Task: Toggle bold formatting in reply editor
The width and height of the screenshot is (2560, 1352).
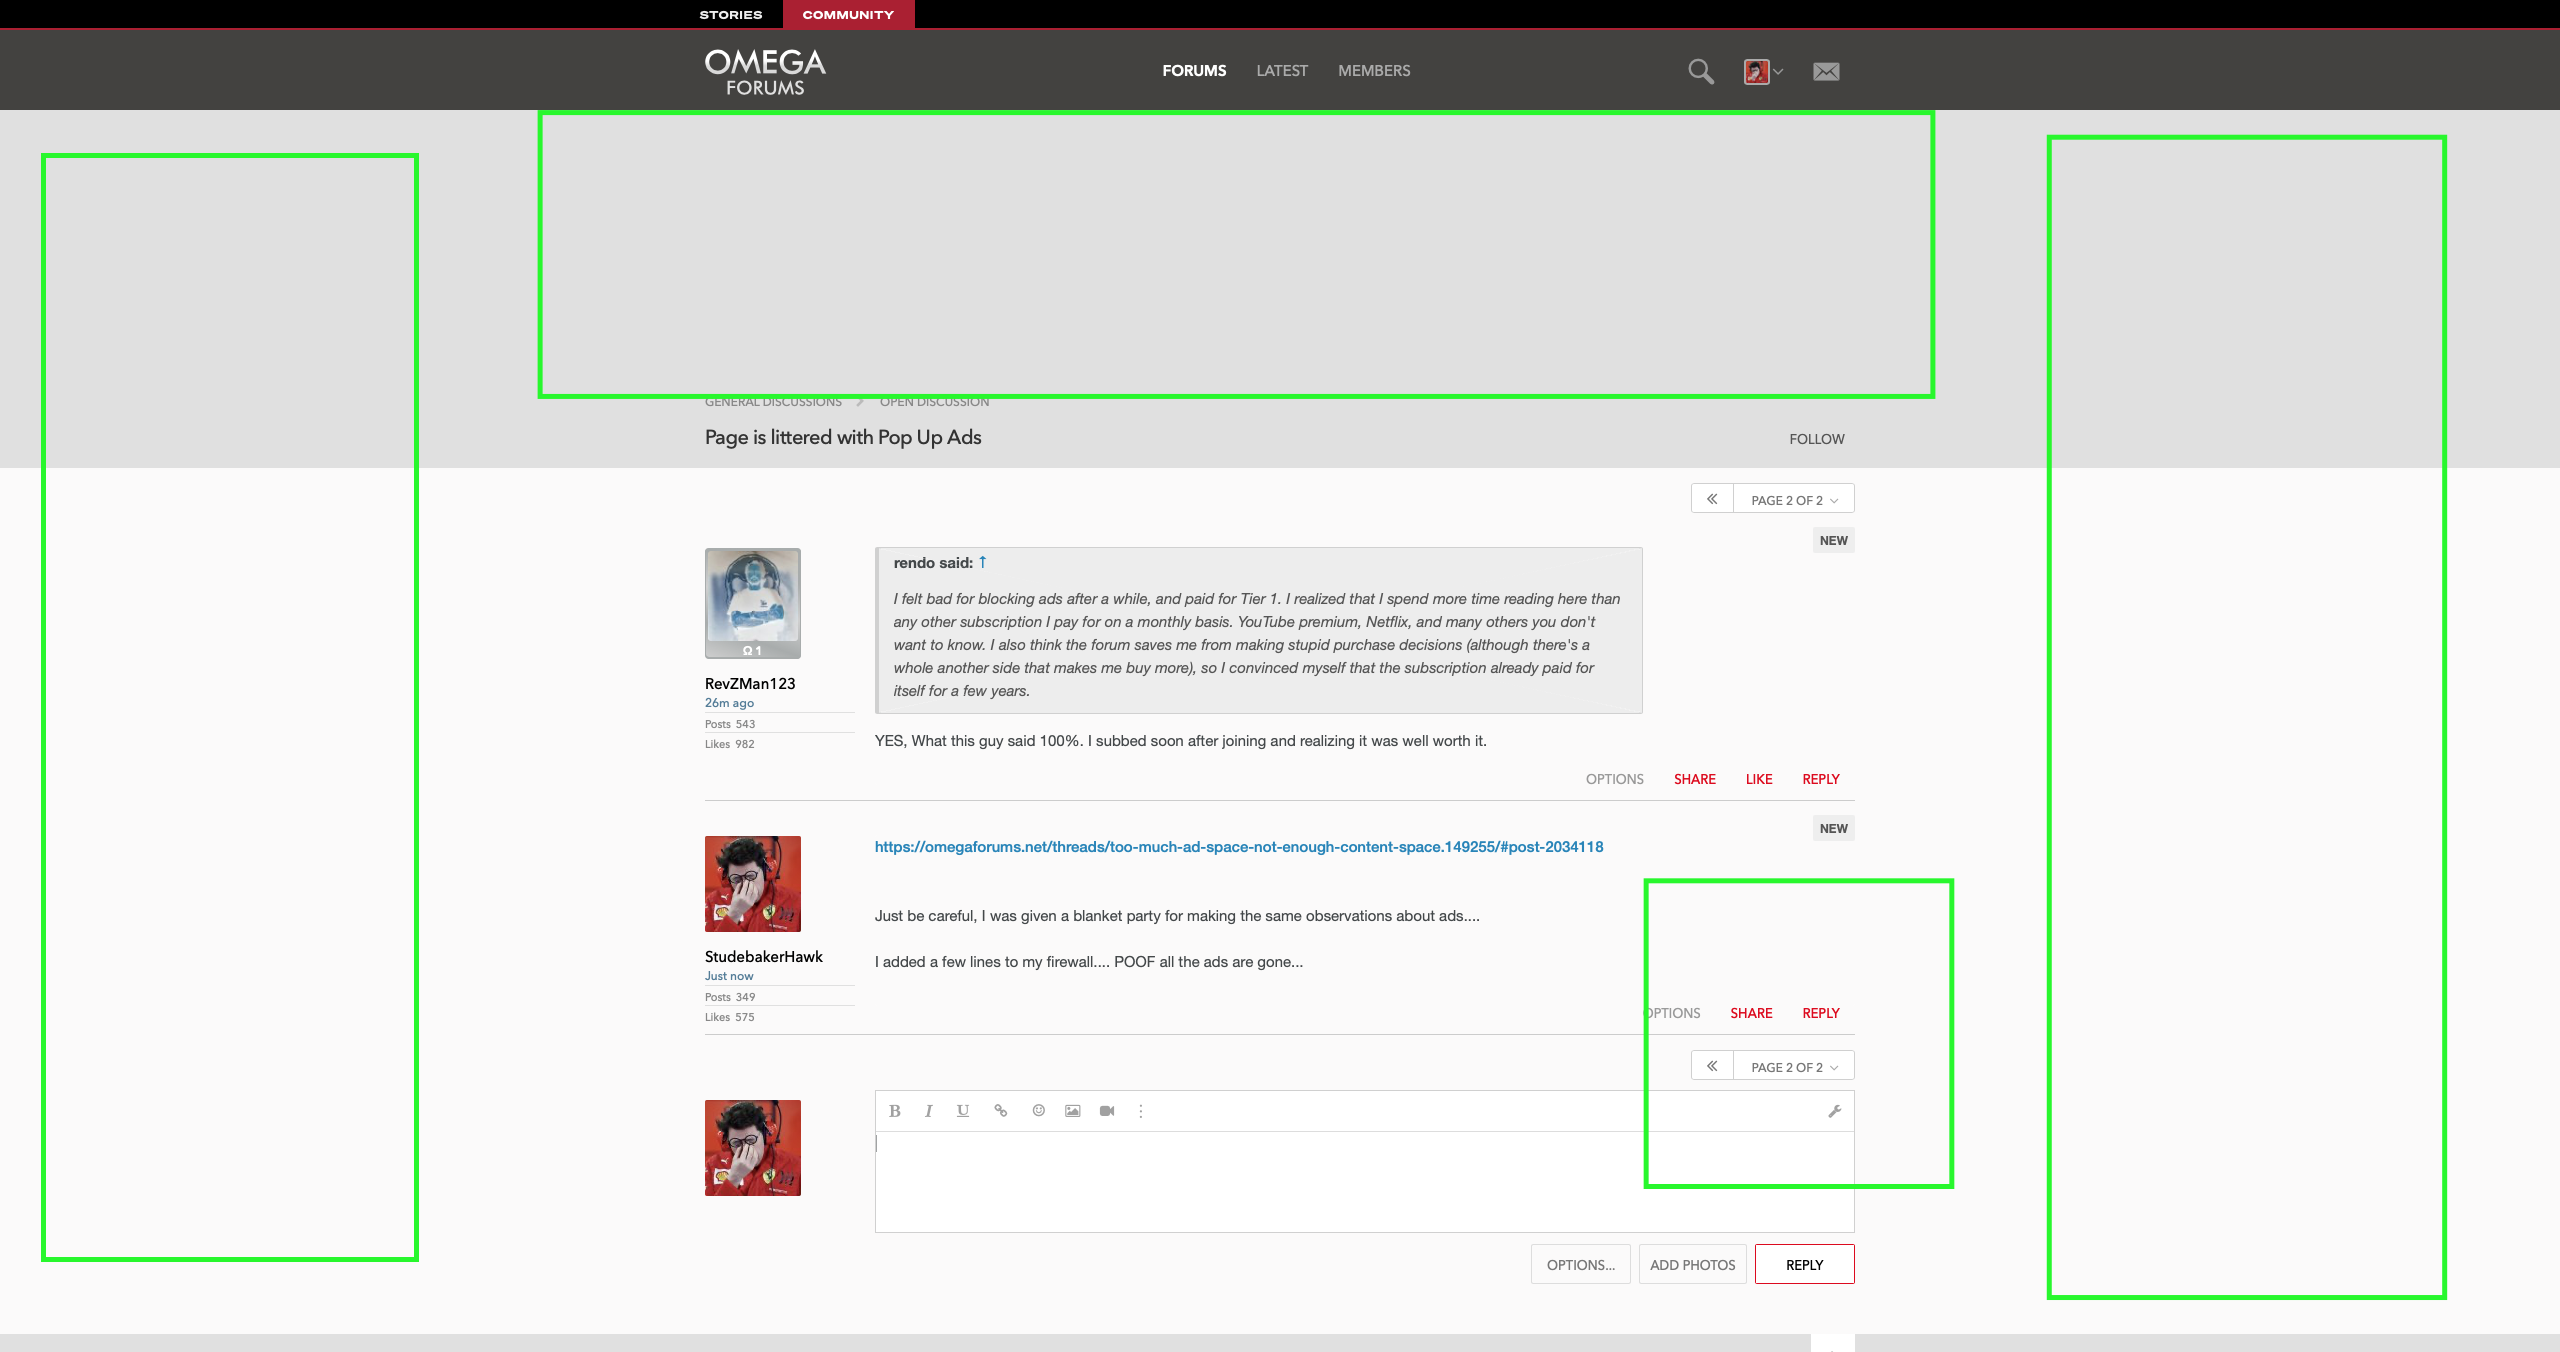Action: click(x=895, y=1111)
